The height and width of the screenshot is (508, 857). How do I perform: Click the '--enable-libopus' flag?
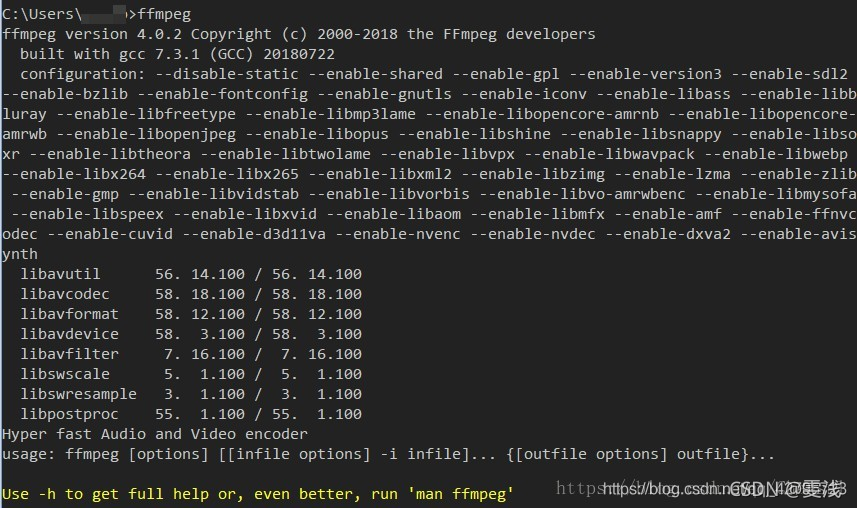(x=317, y=134)
